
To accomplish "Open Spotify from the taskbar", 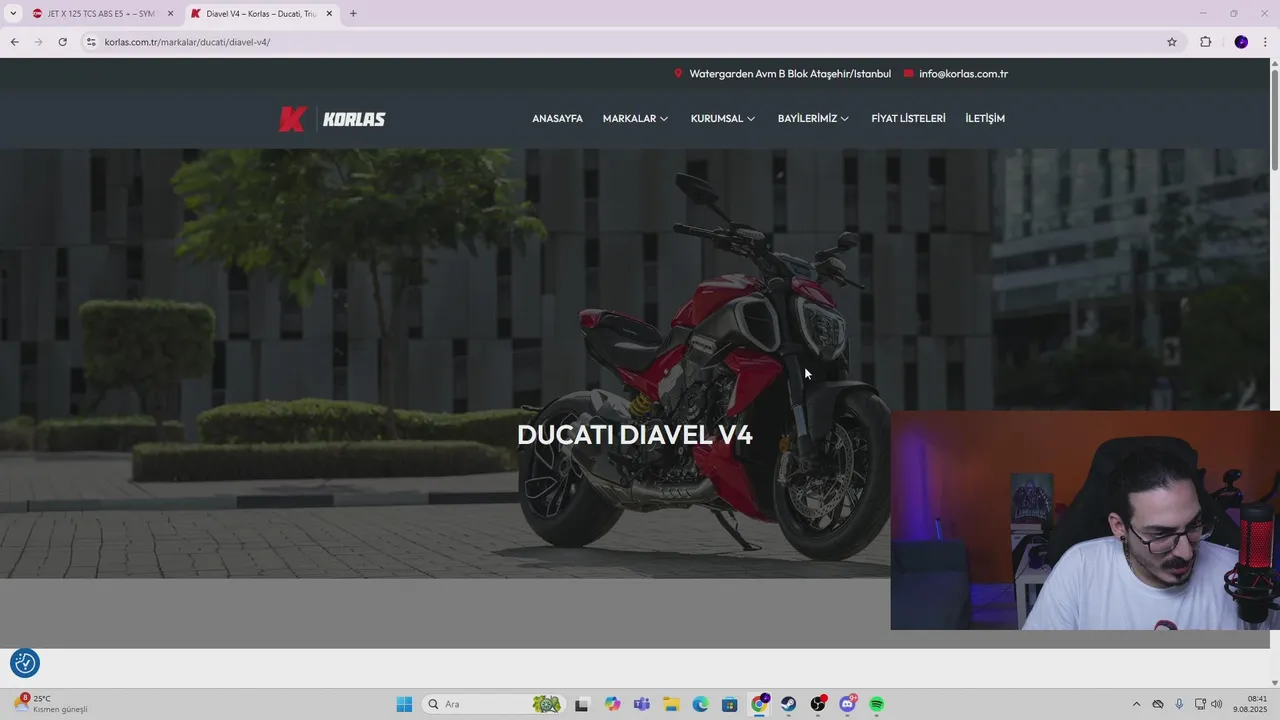I will click(x=877, y=704).
